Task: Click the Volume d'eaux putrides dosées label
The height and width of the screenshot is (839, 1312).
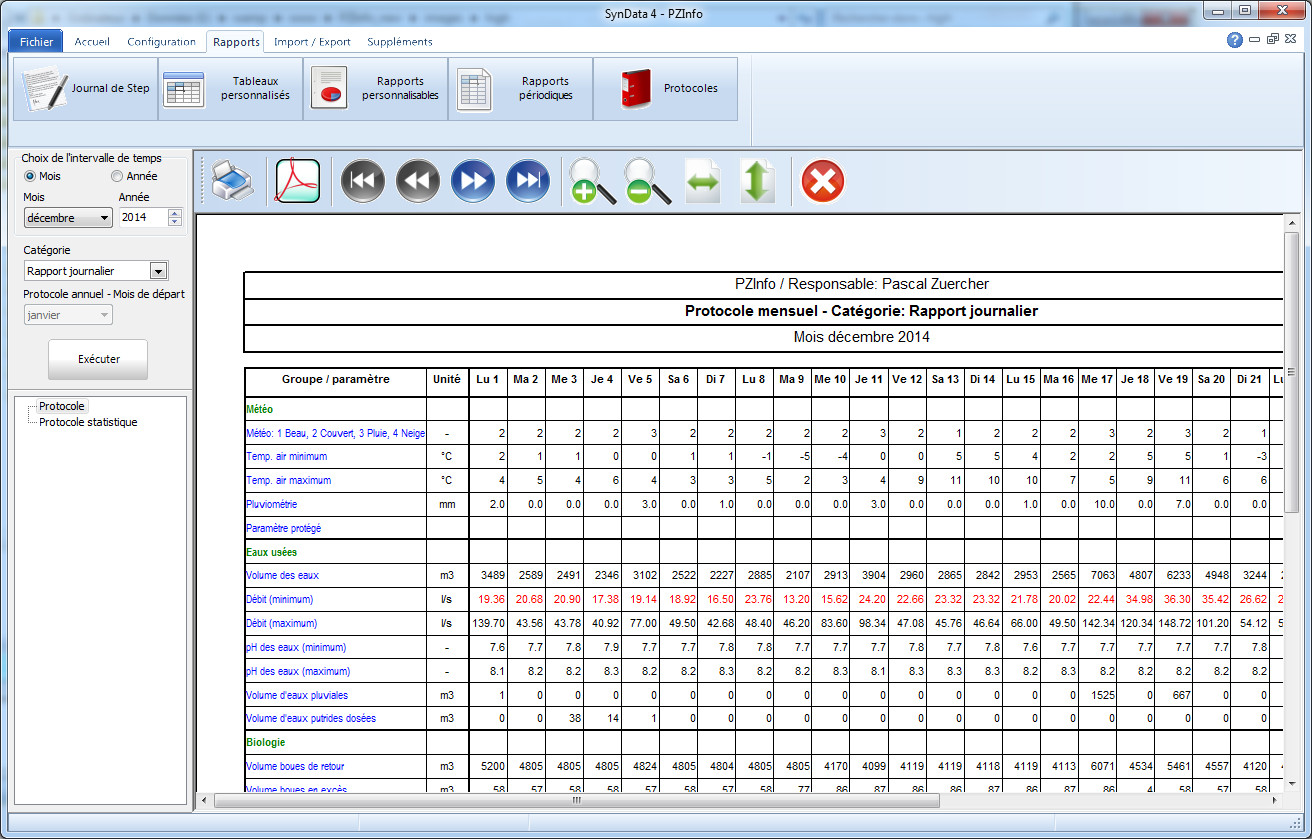Action: pos(311,719)
